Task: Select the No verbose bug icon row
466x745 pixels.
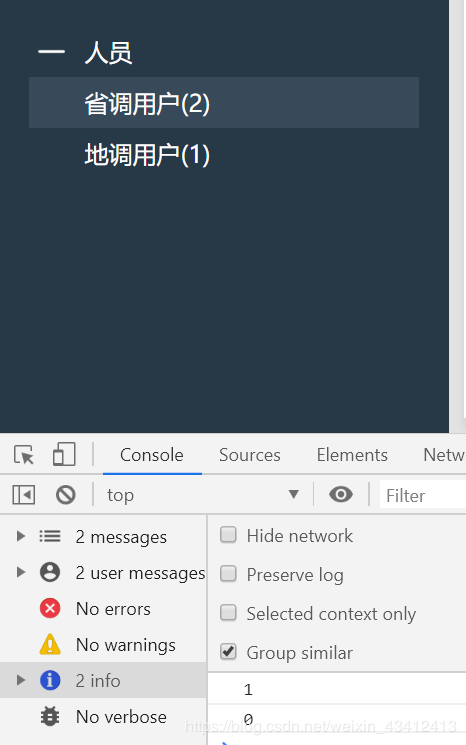Action: (104, 716)
